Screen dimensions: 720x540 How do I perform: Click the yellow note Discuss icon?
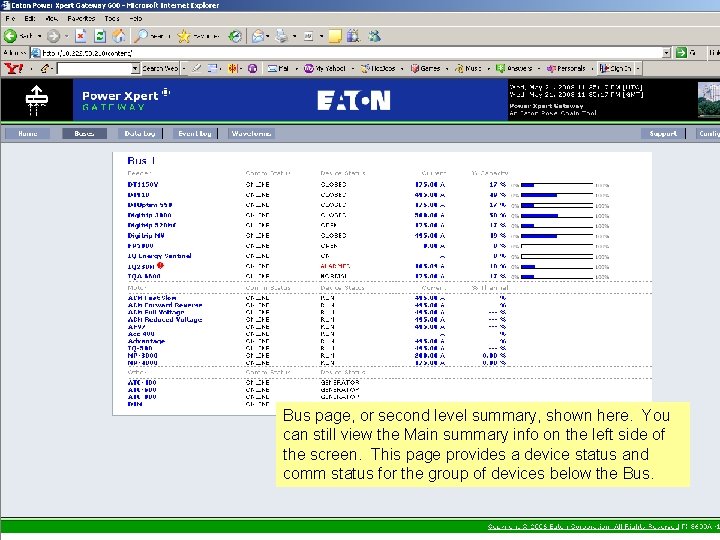pos(335,36)
